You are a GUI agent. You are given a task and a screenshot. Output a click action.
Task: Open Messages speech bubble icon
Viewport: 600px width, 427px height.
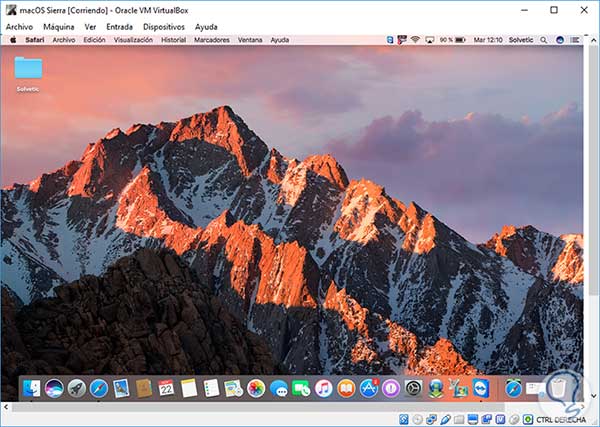pyautogui.click(x=279, y=389)
